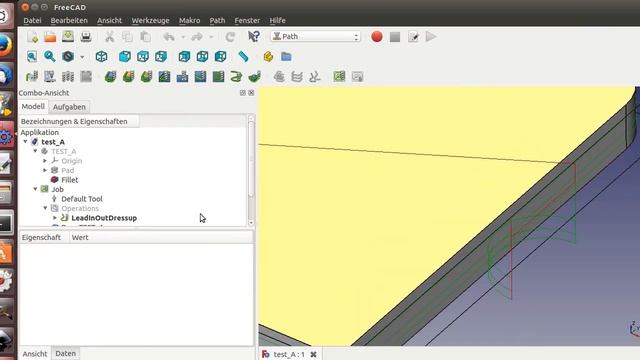This screenshot has width=640, height=360.
Task: Open the Draw Style dropdown arrow
Action: pyautogui.click(x=82, y=57)
